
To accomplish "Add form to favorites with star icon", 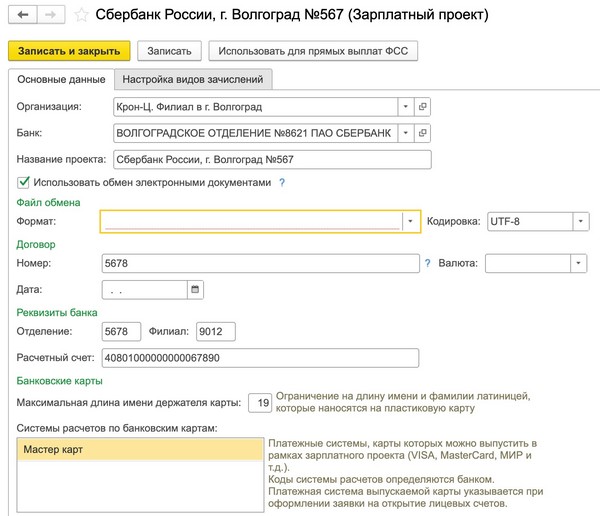I will click(x=78, y=17).
